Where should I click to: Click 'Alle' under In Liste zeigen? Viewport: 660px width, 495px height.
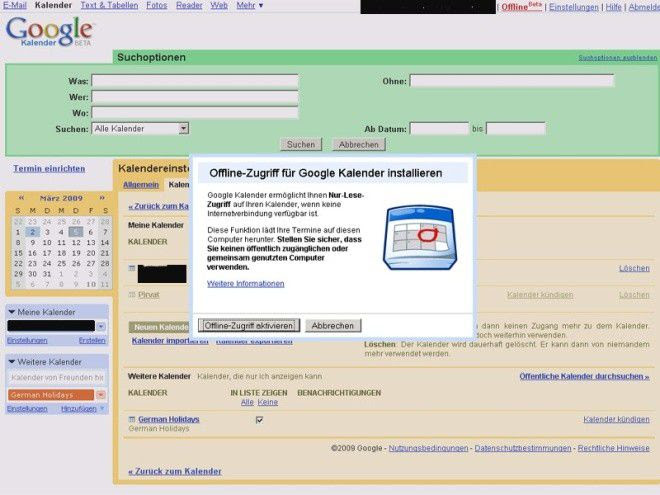(247, 402)
